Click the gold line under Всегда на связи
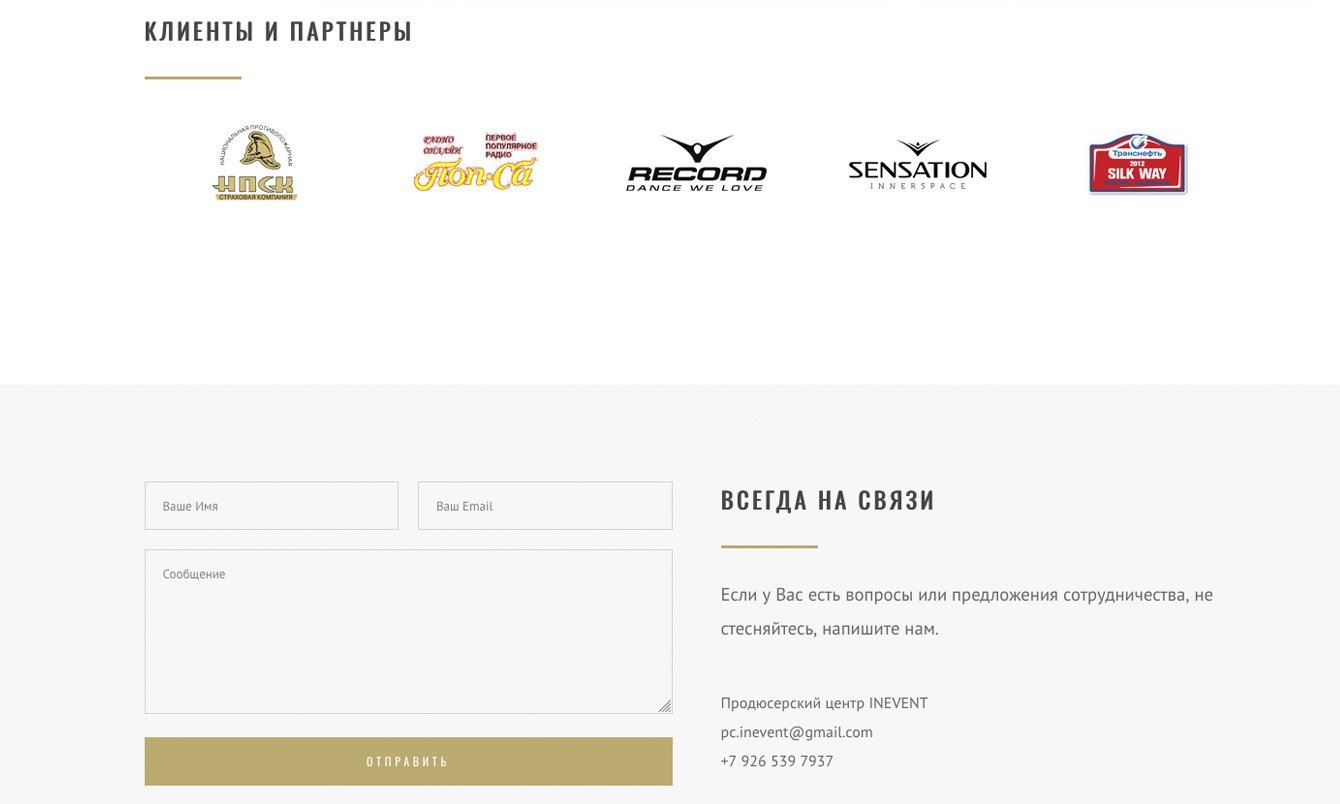Viewport: 1340px width, 804px height. tap(769, 546)
